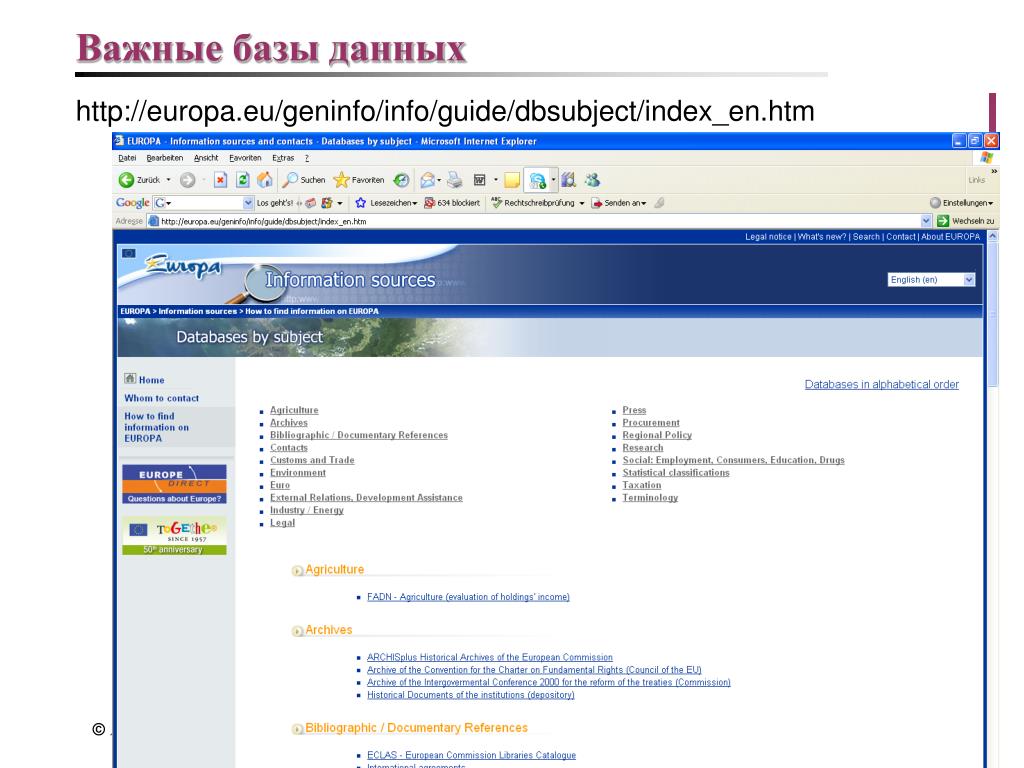This screenshot has height=768, width=1024.
Task: Expand the address bar URL dropdown
Action: tap(925, 221)
